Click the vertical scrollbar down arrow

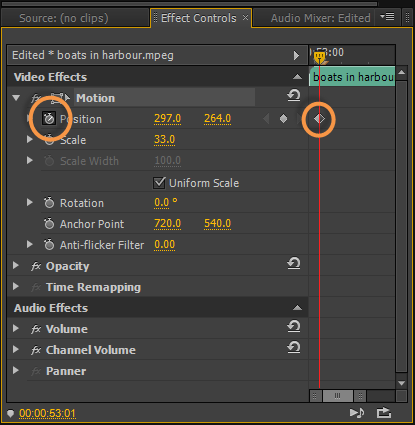[402, 383]
